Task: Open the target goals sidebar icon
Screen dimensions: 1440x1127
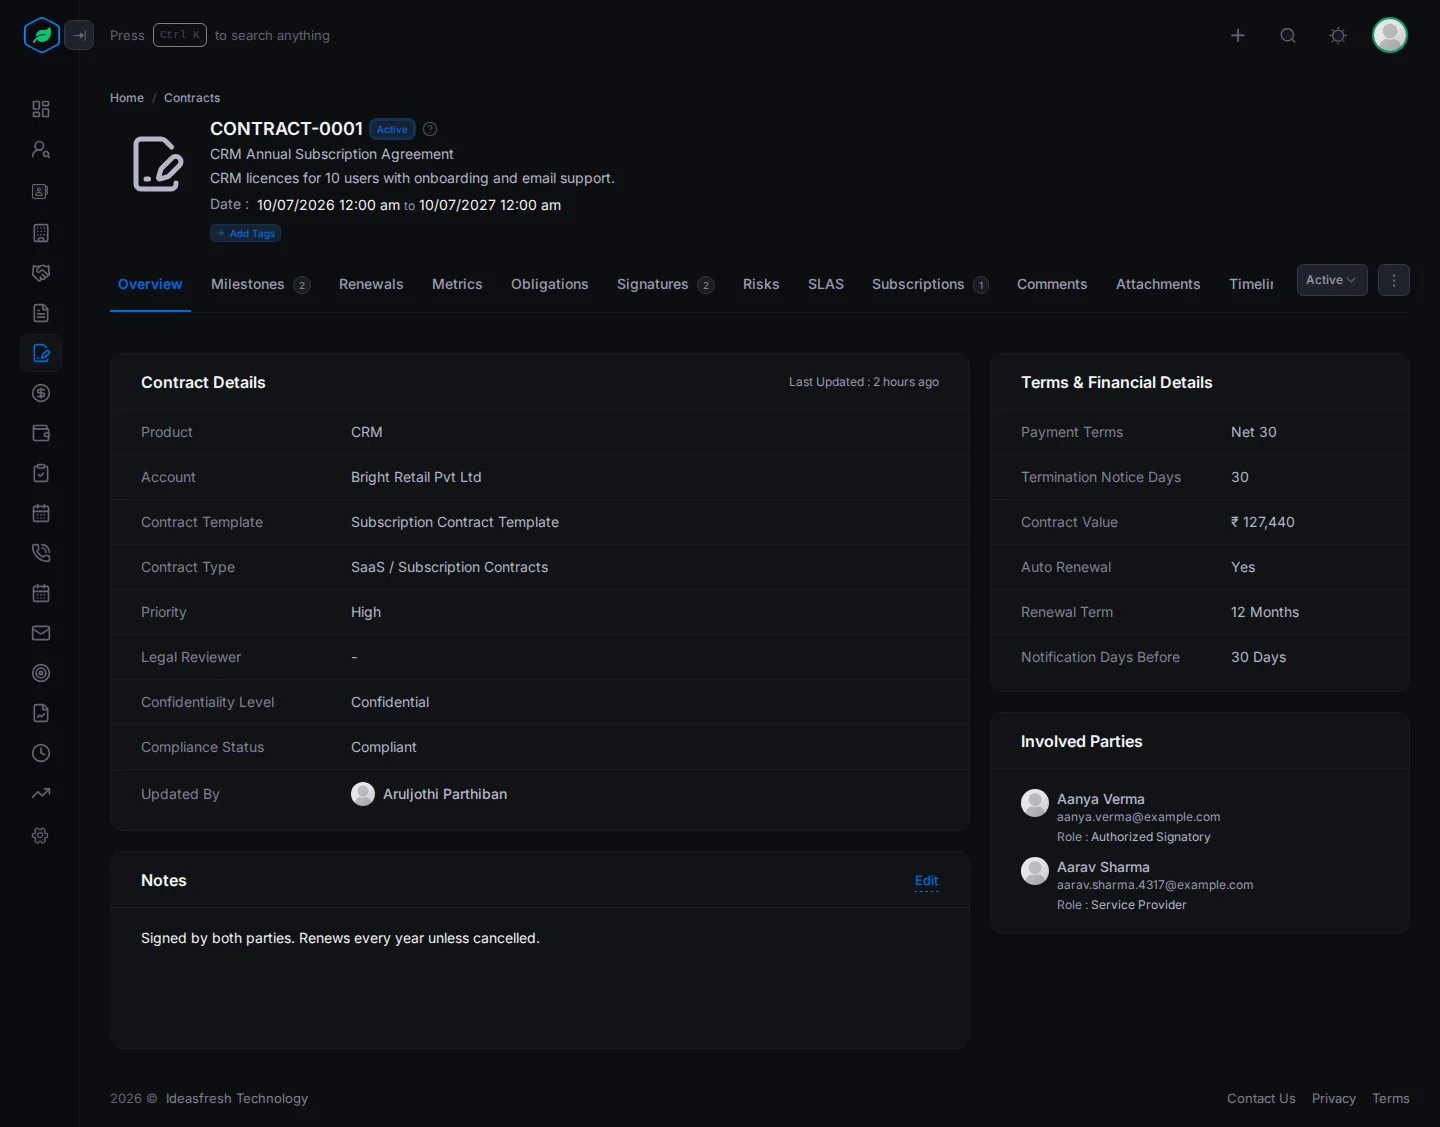Action: point(41,673)
